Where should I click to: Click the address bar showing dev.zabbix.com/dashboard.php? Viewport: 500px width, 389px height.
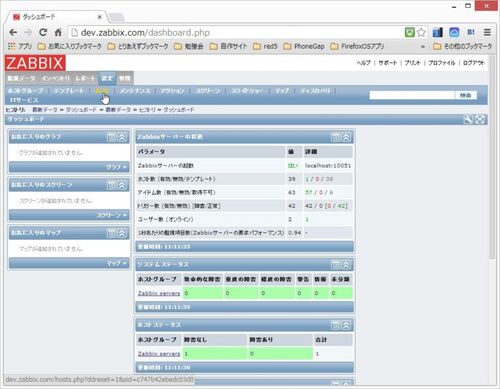(x=236, y=32)
